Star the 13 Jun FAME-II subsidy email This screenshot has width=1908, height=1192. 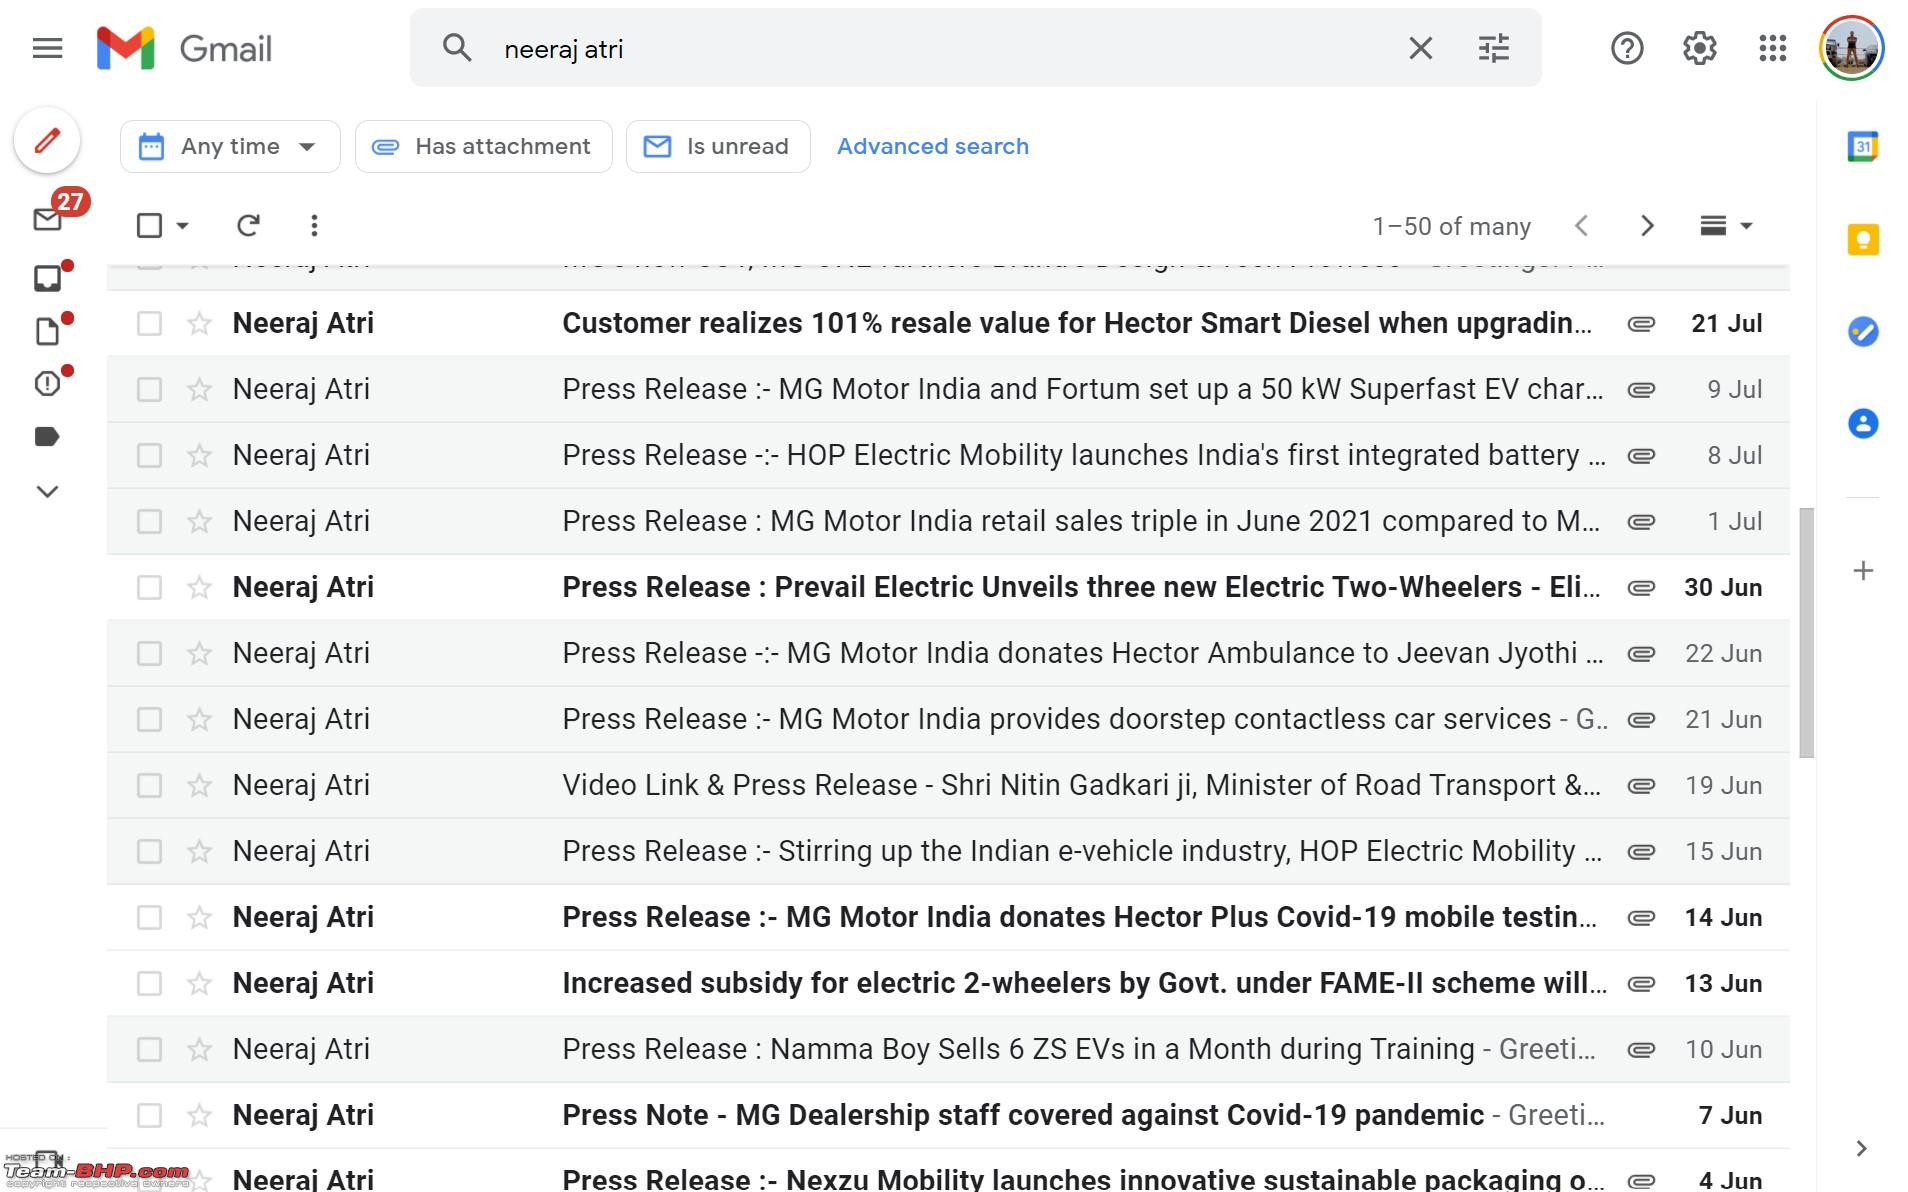tap(199, 983)
